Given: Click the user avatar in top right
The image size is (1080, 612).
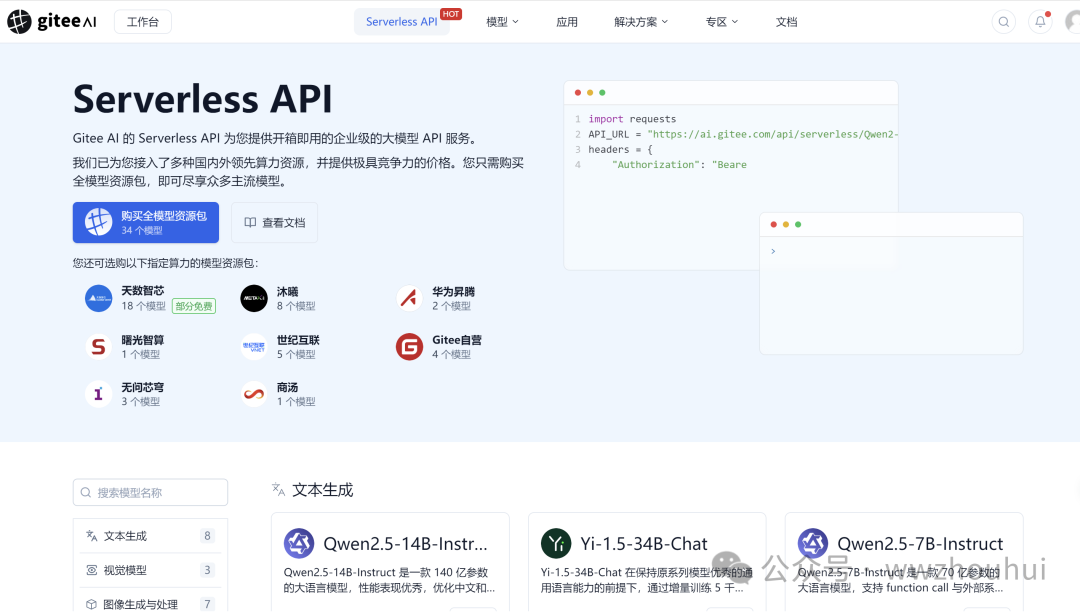Looking at the screenshot, I should click(x=1072, y=22).
